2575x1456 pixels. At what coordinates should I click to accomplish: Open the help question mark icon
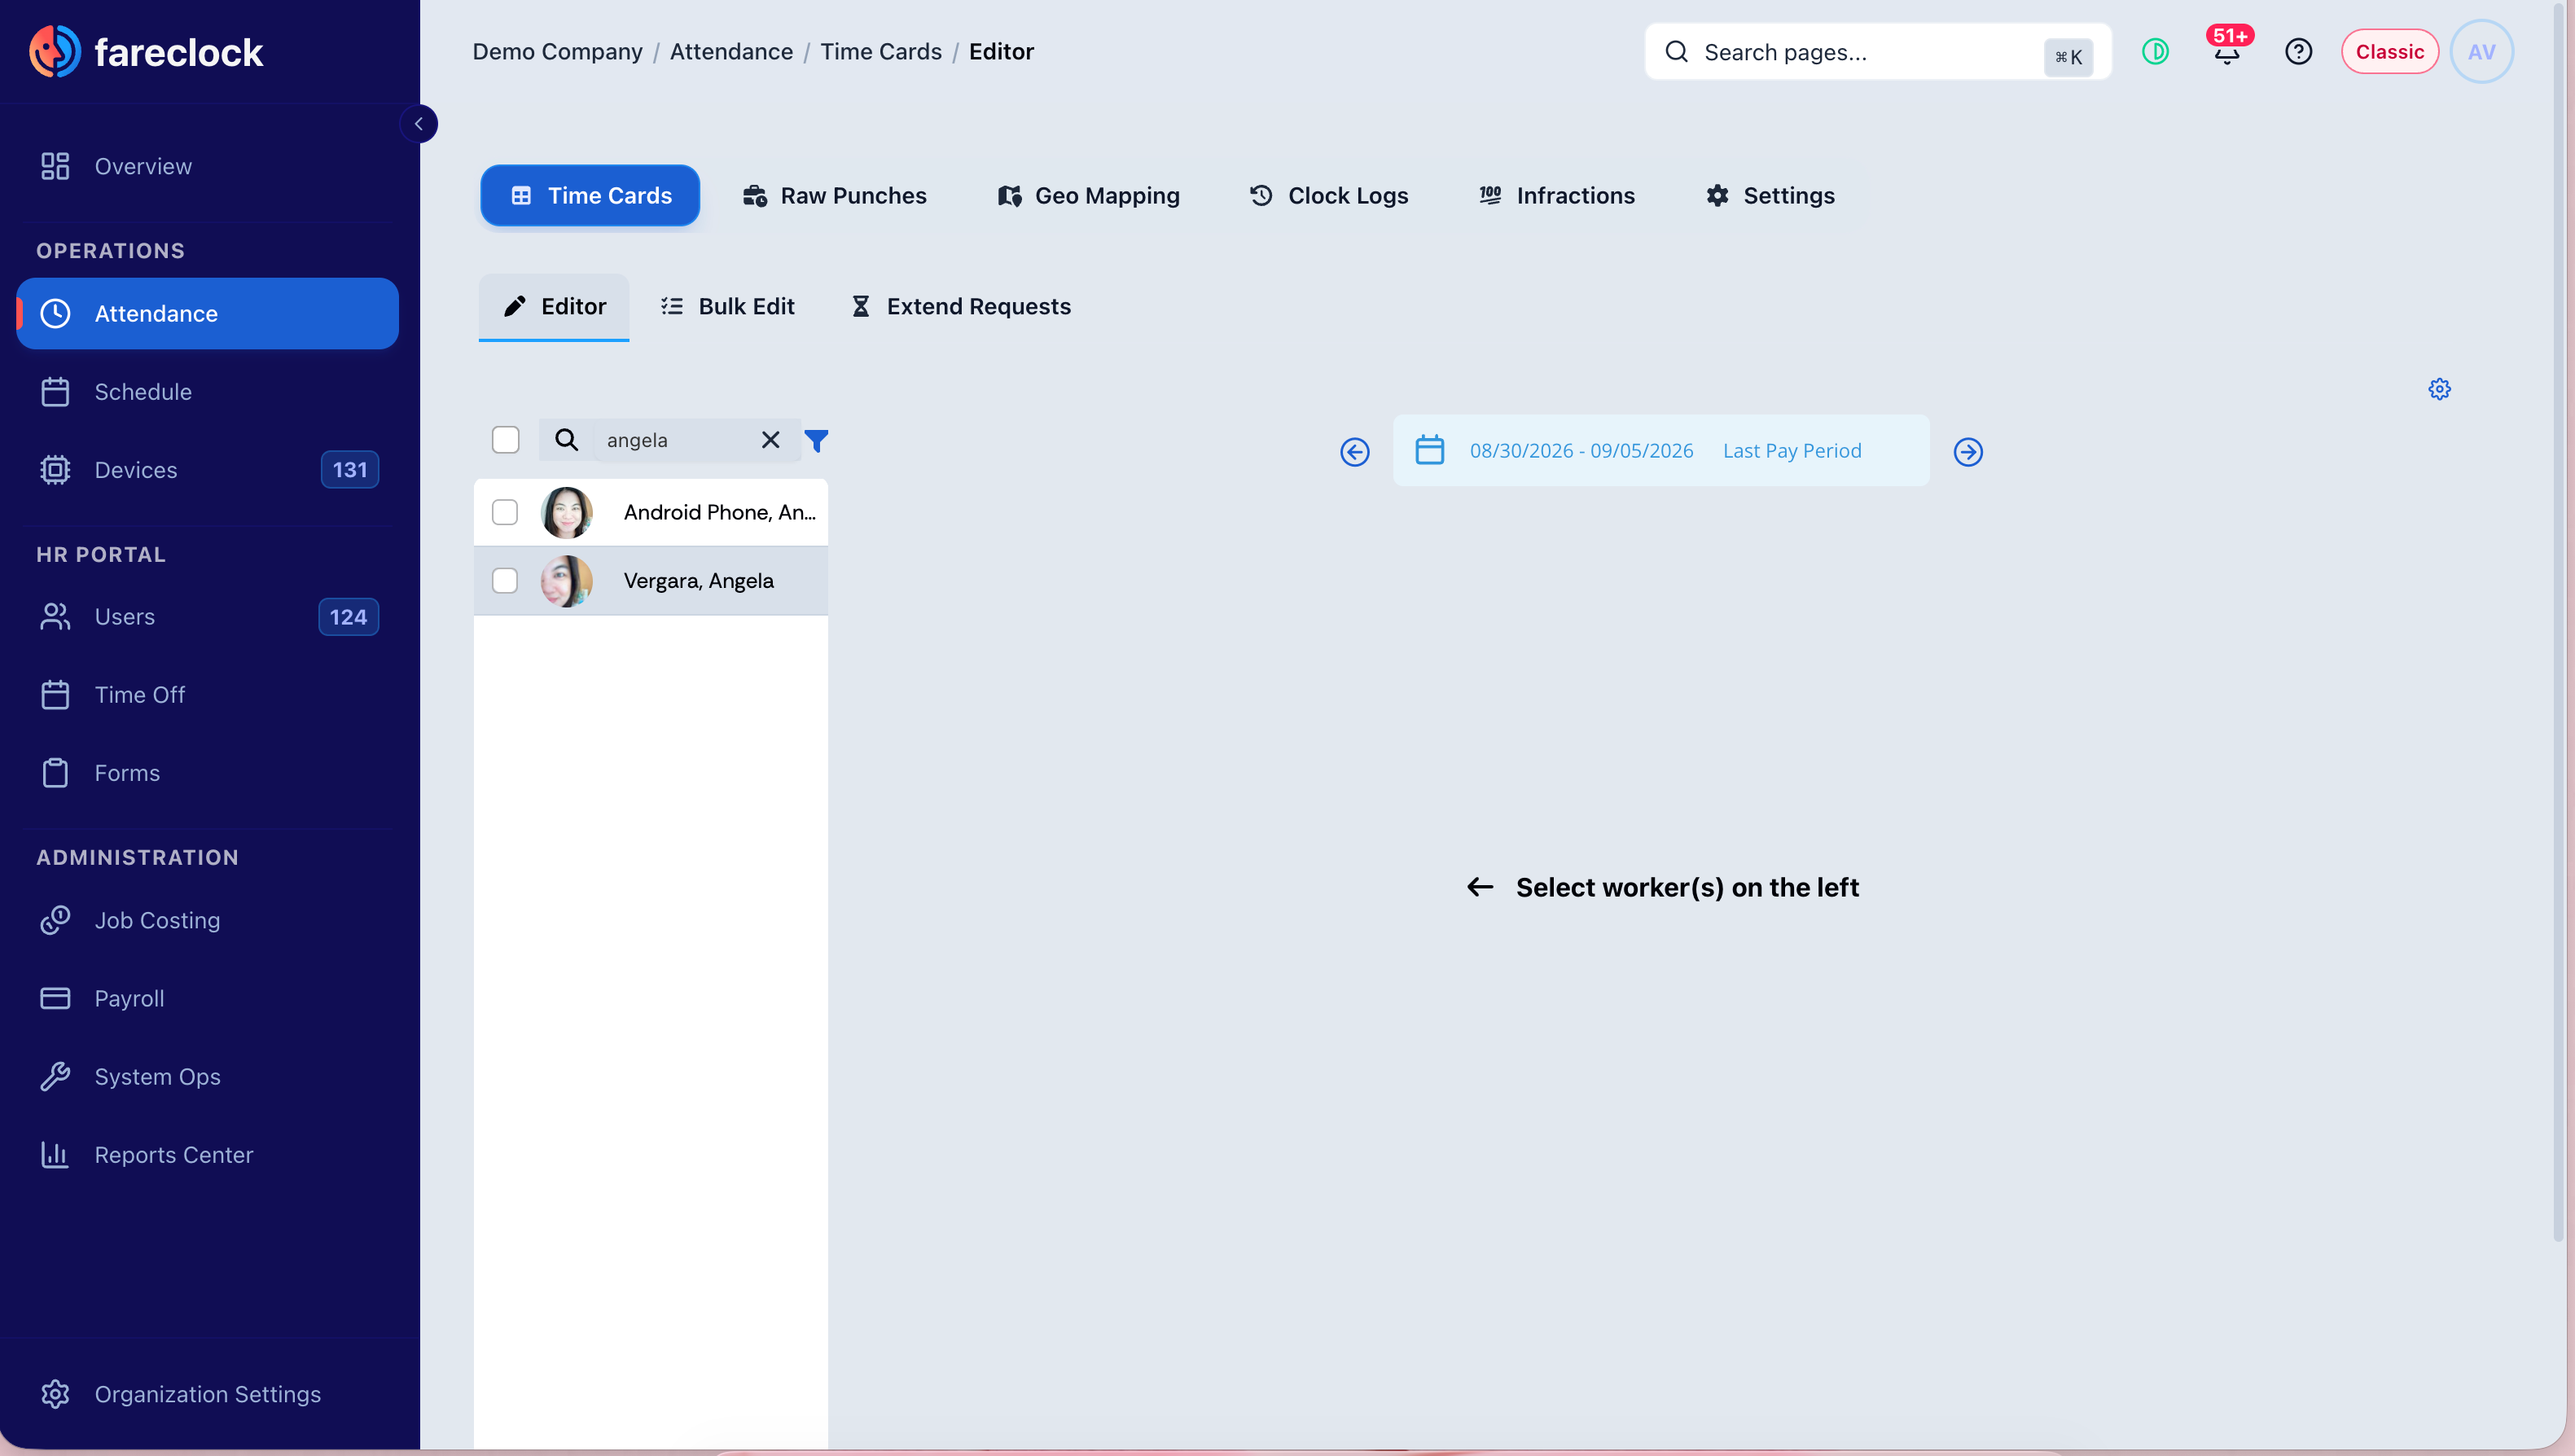point(2298,52)
